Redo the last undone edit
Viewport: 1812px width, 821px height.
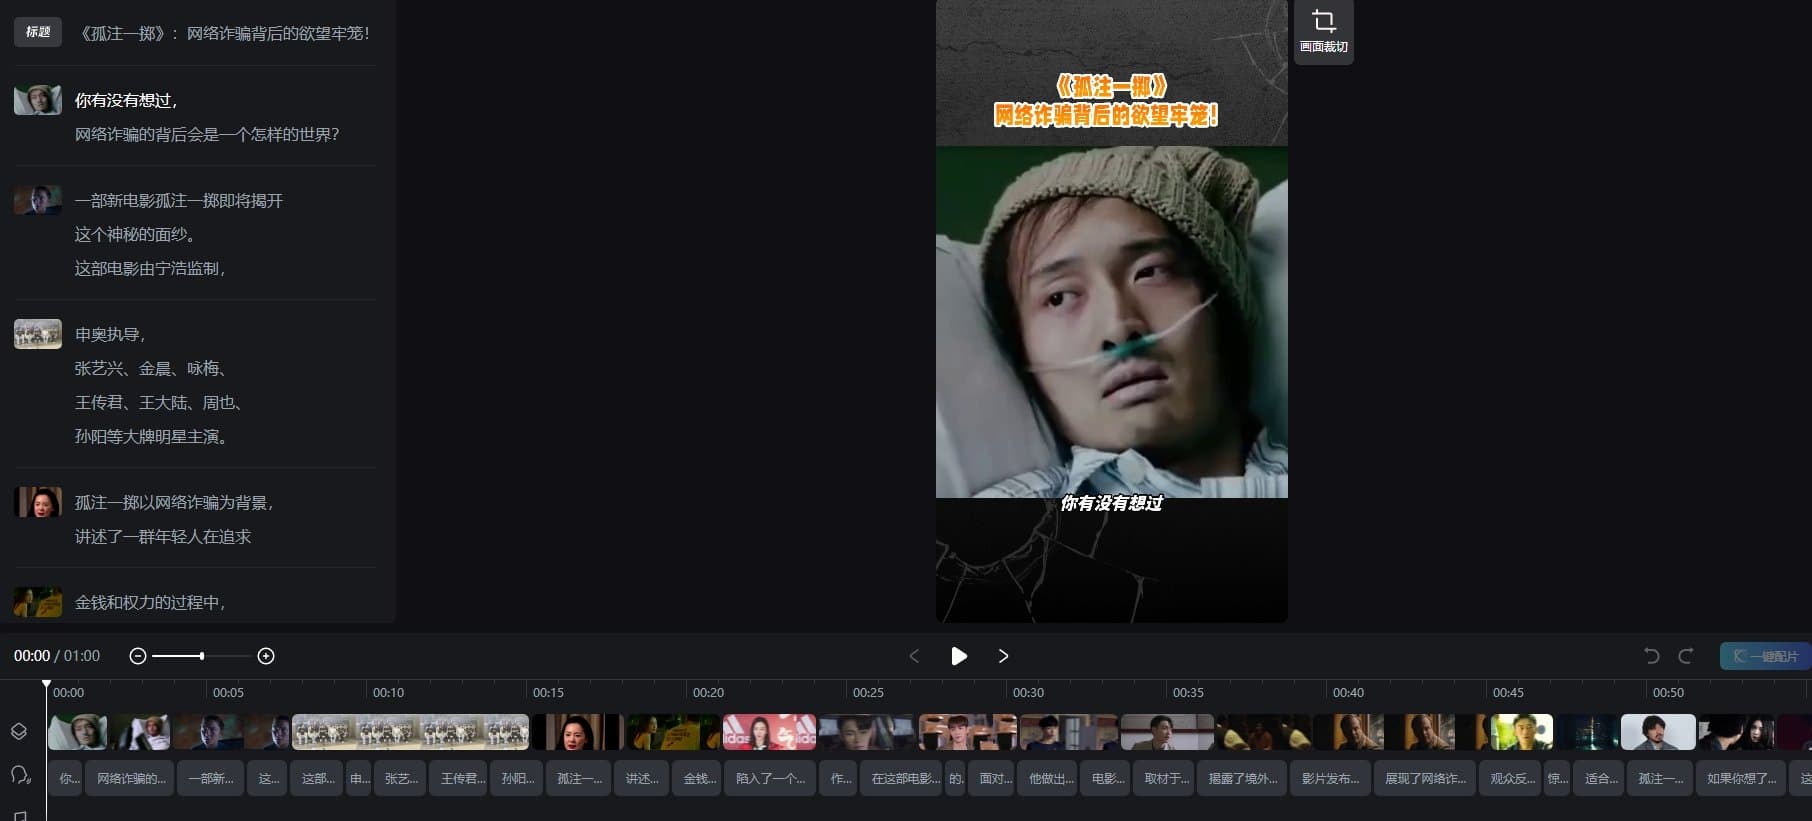click(1686, 656)
